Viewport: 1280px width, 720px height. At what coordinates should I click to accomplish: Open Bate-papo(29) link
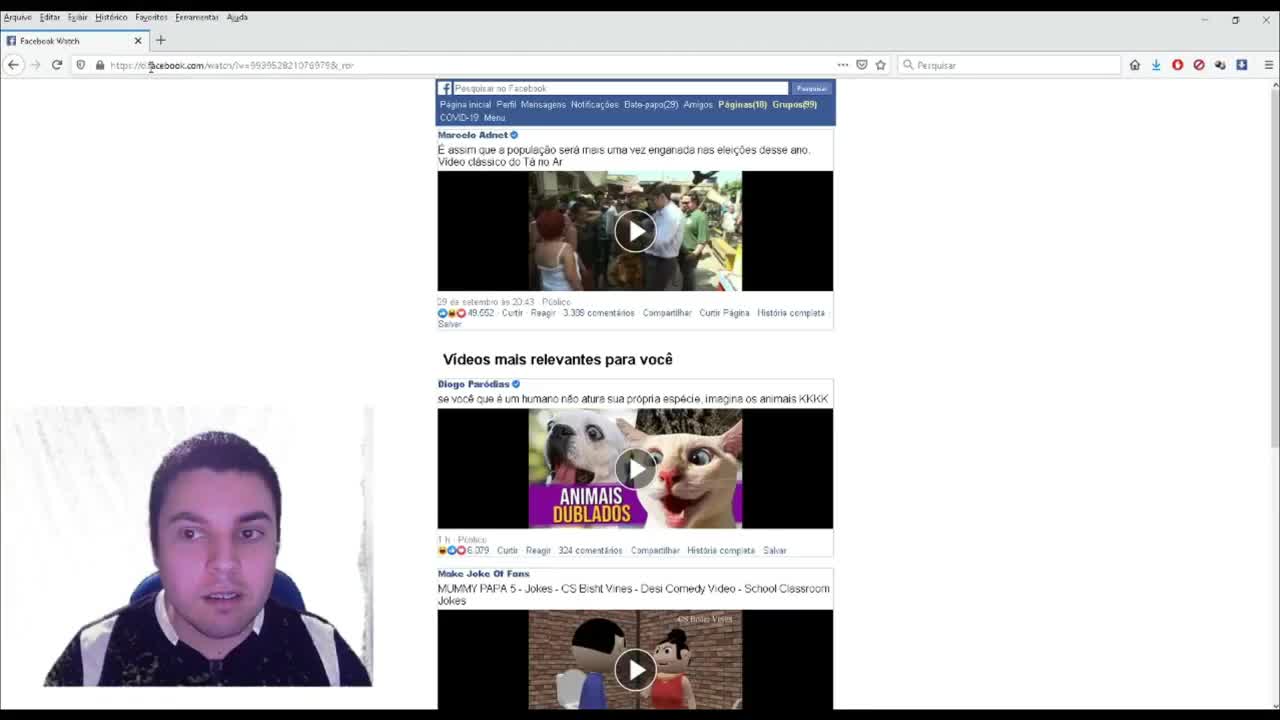click(x=651, y=104)
